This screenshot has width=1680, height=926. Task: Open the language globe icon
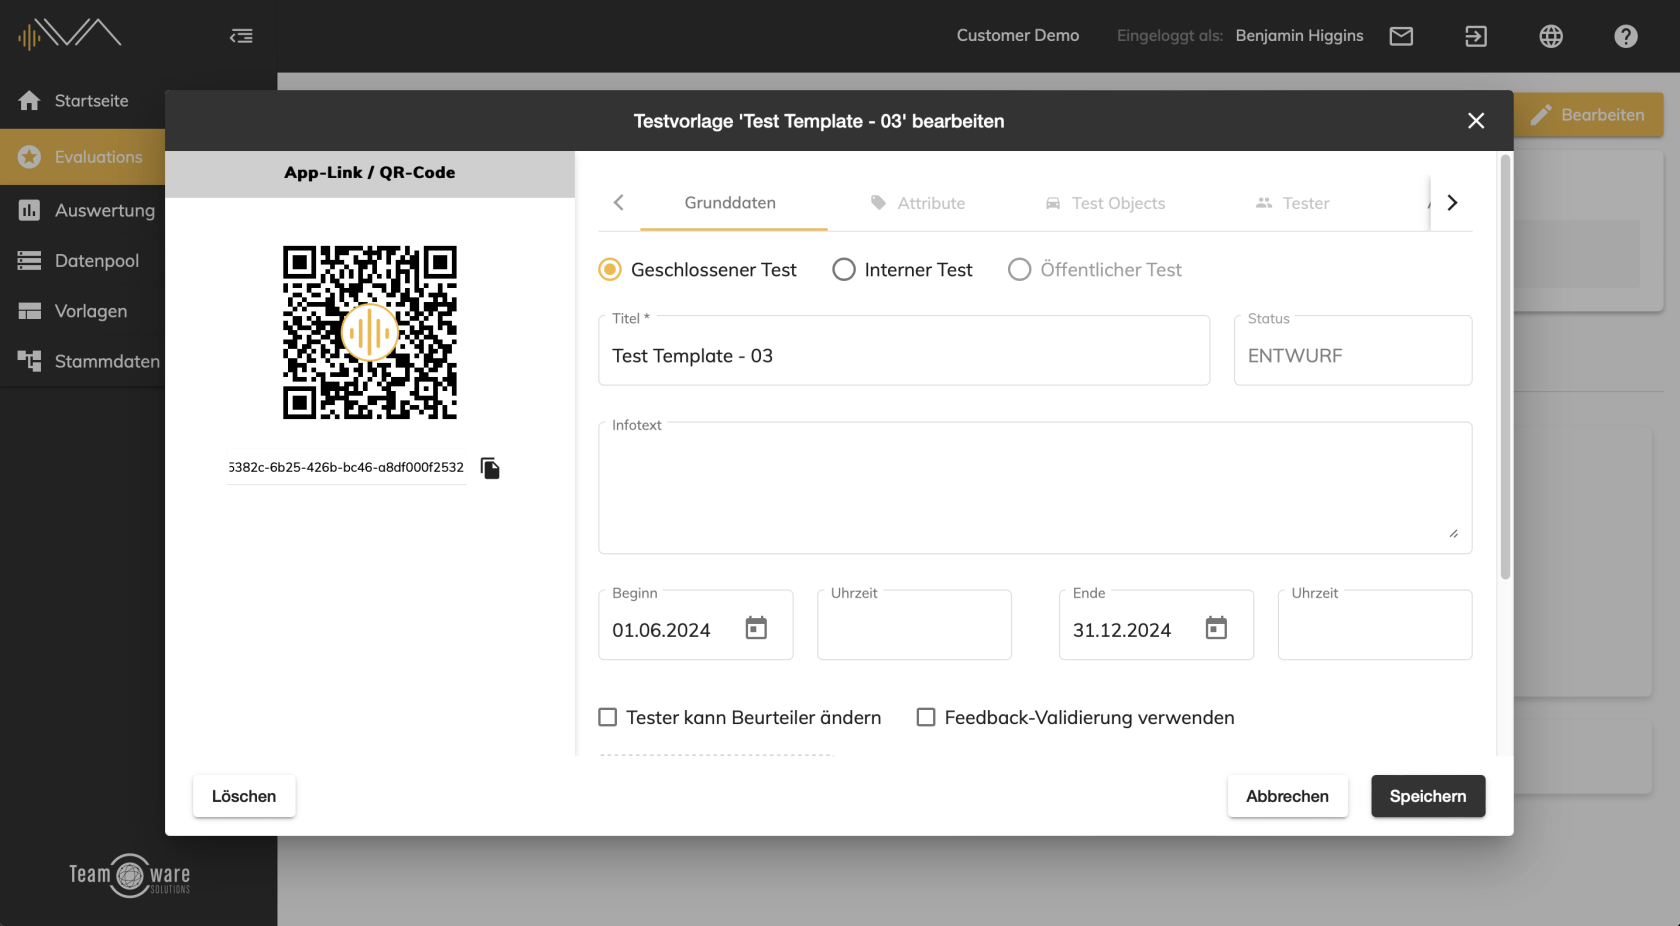pos(1551,36)
